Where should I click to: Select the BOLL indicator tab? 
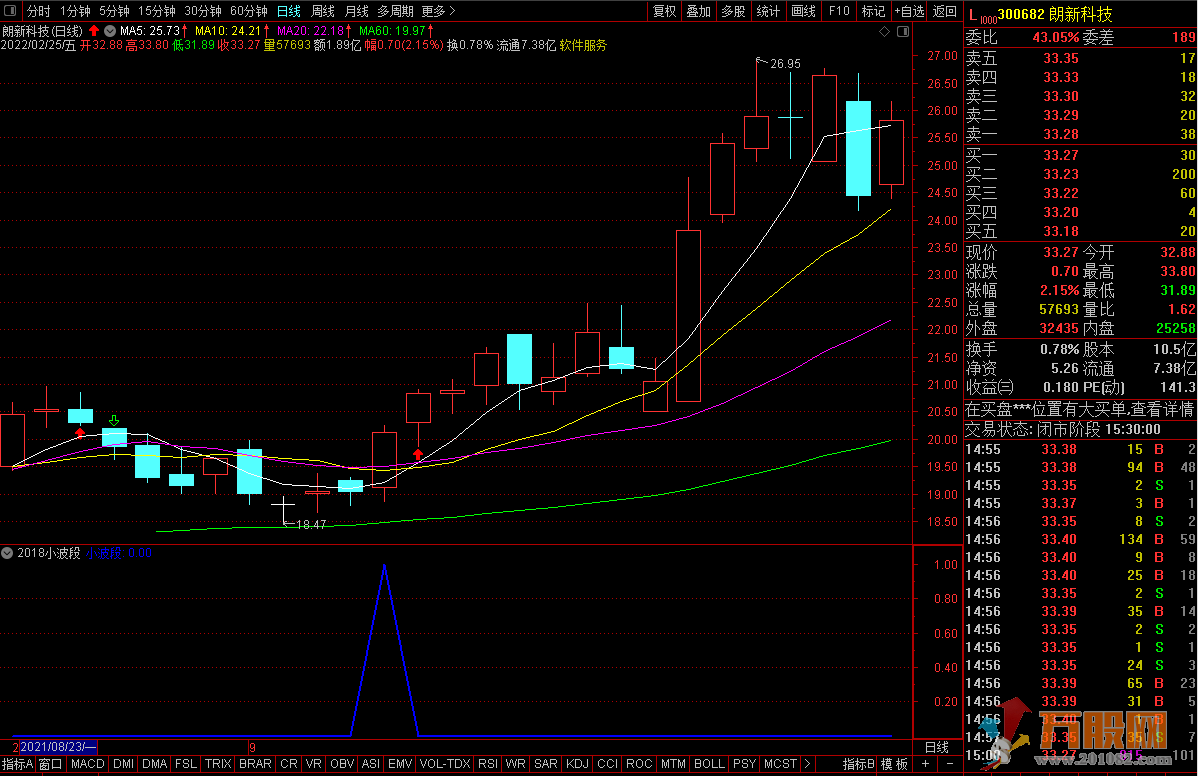709,764
